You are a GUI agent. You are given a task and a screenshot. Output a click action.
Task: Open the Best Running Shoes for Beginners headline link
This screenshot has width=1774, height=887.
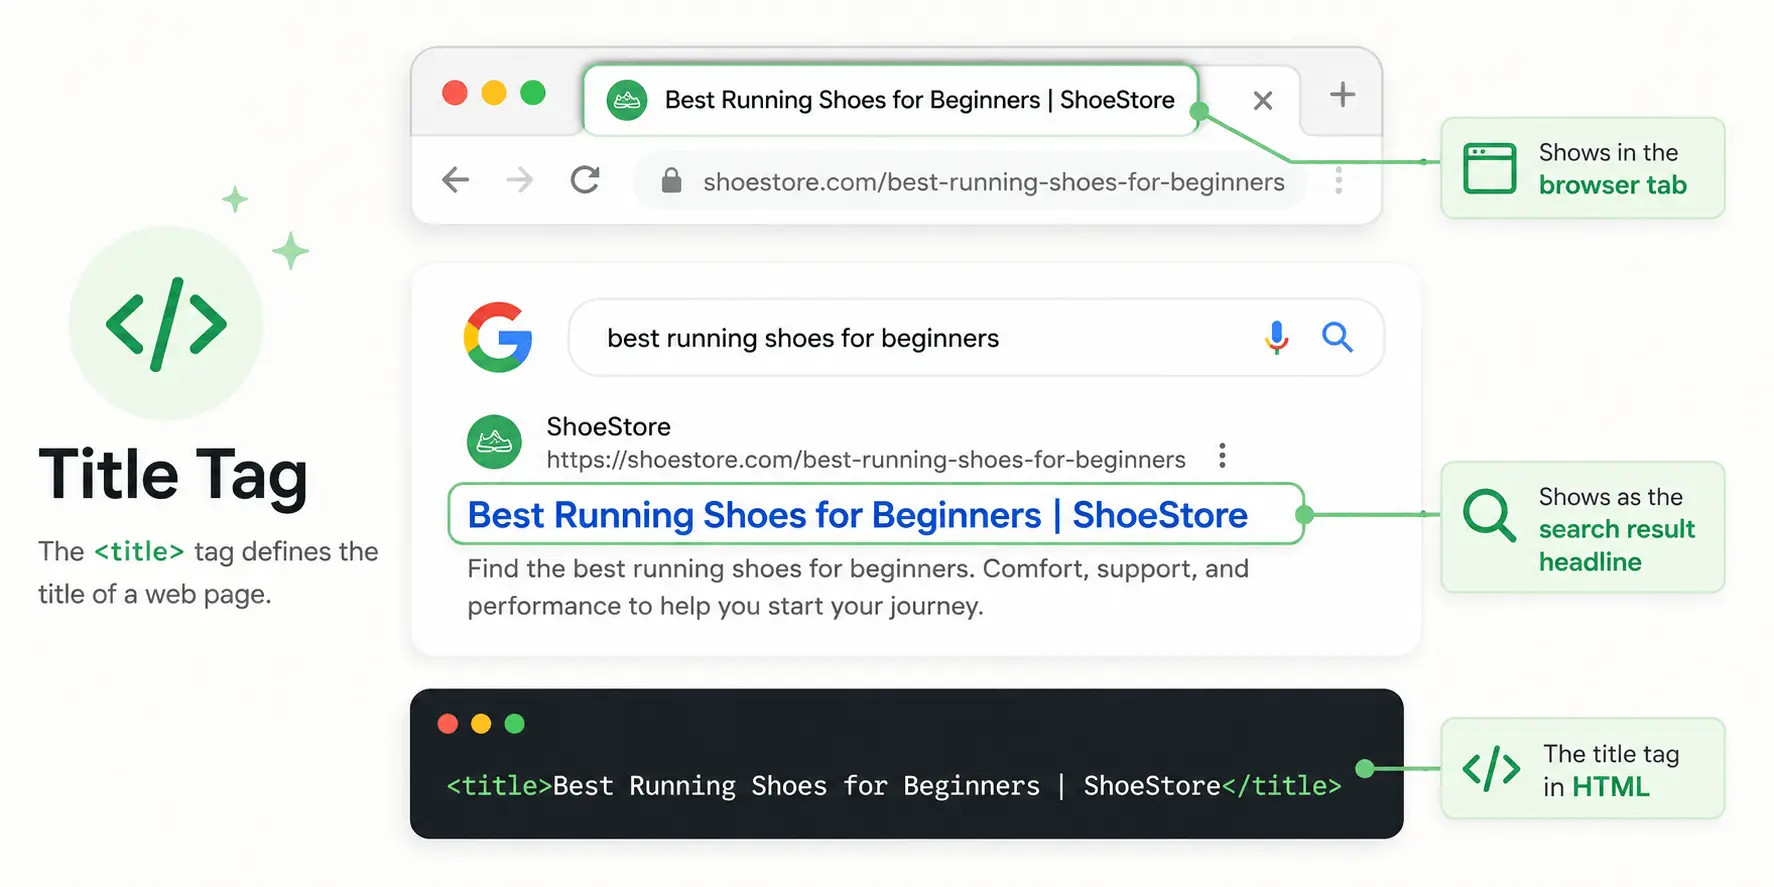(x=857, y=515)
